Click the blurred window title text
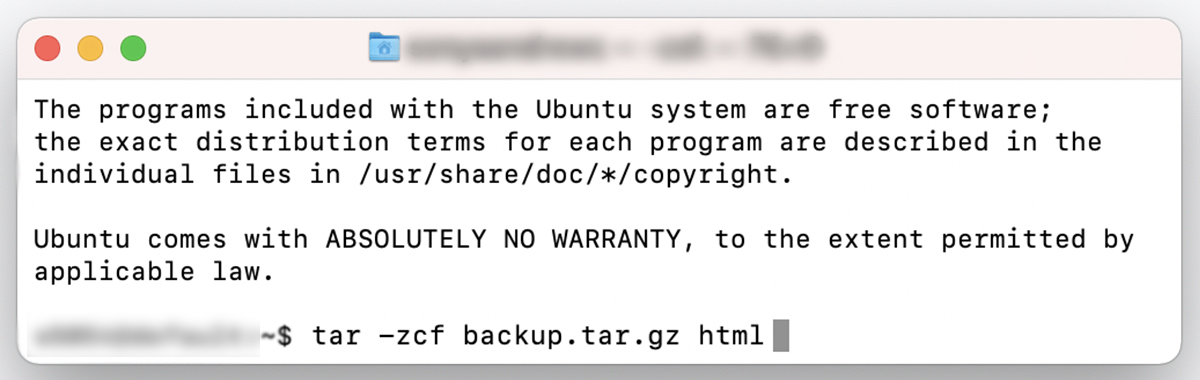Viewport: 1200px width, 380px height. (617, 47)
